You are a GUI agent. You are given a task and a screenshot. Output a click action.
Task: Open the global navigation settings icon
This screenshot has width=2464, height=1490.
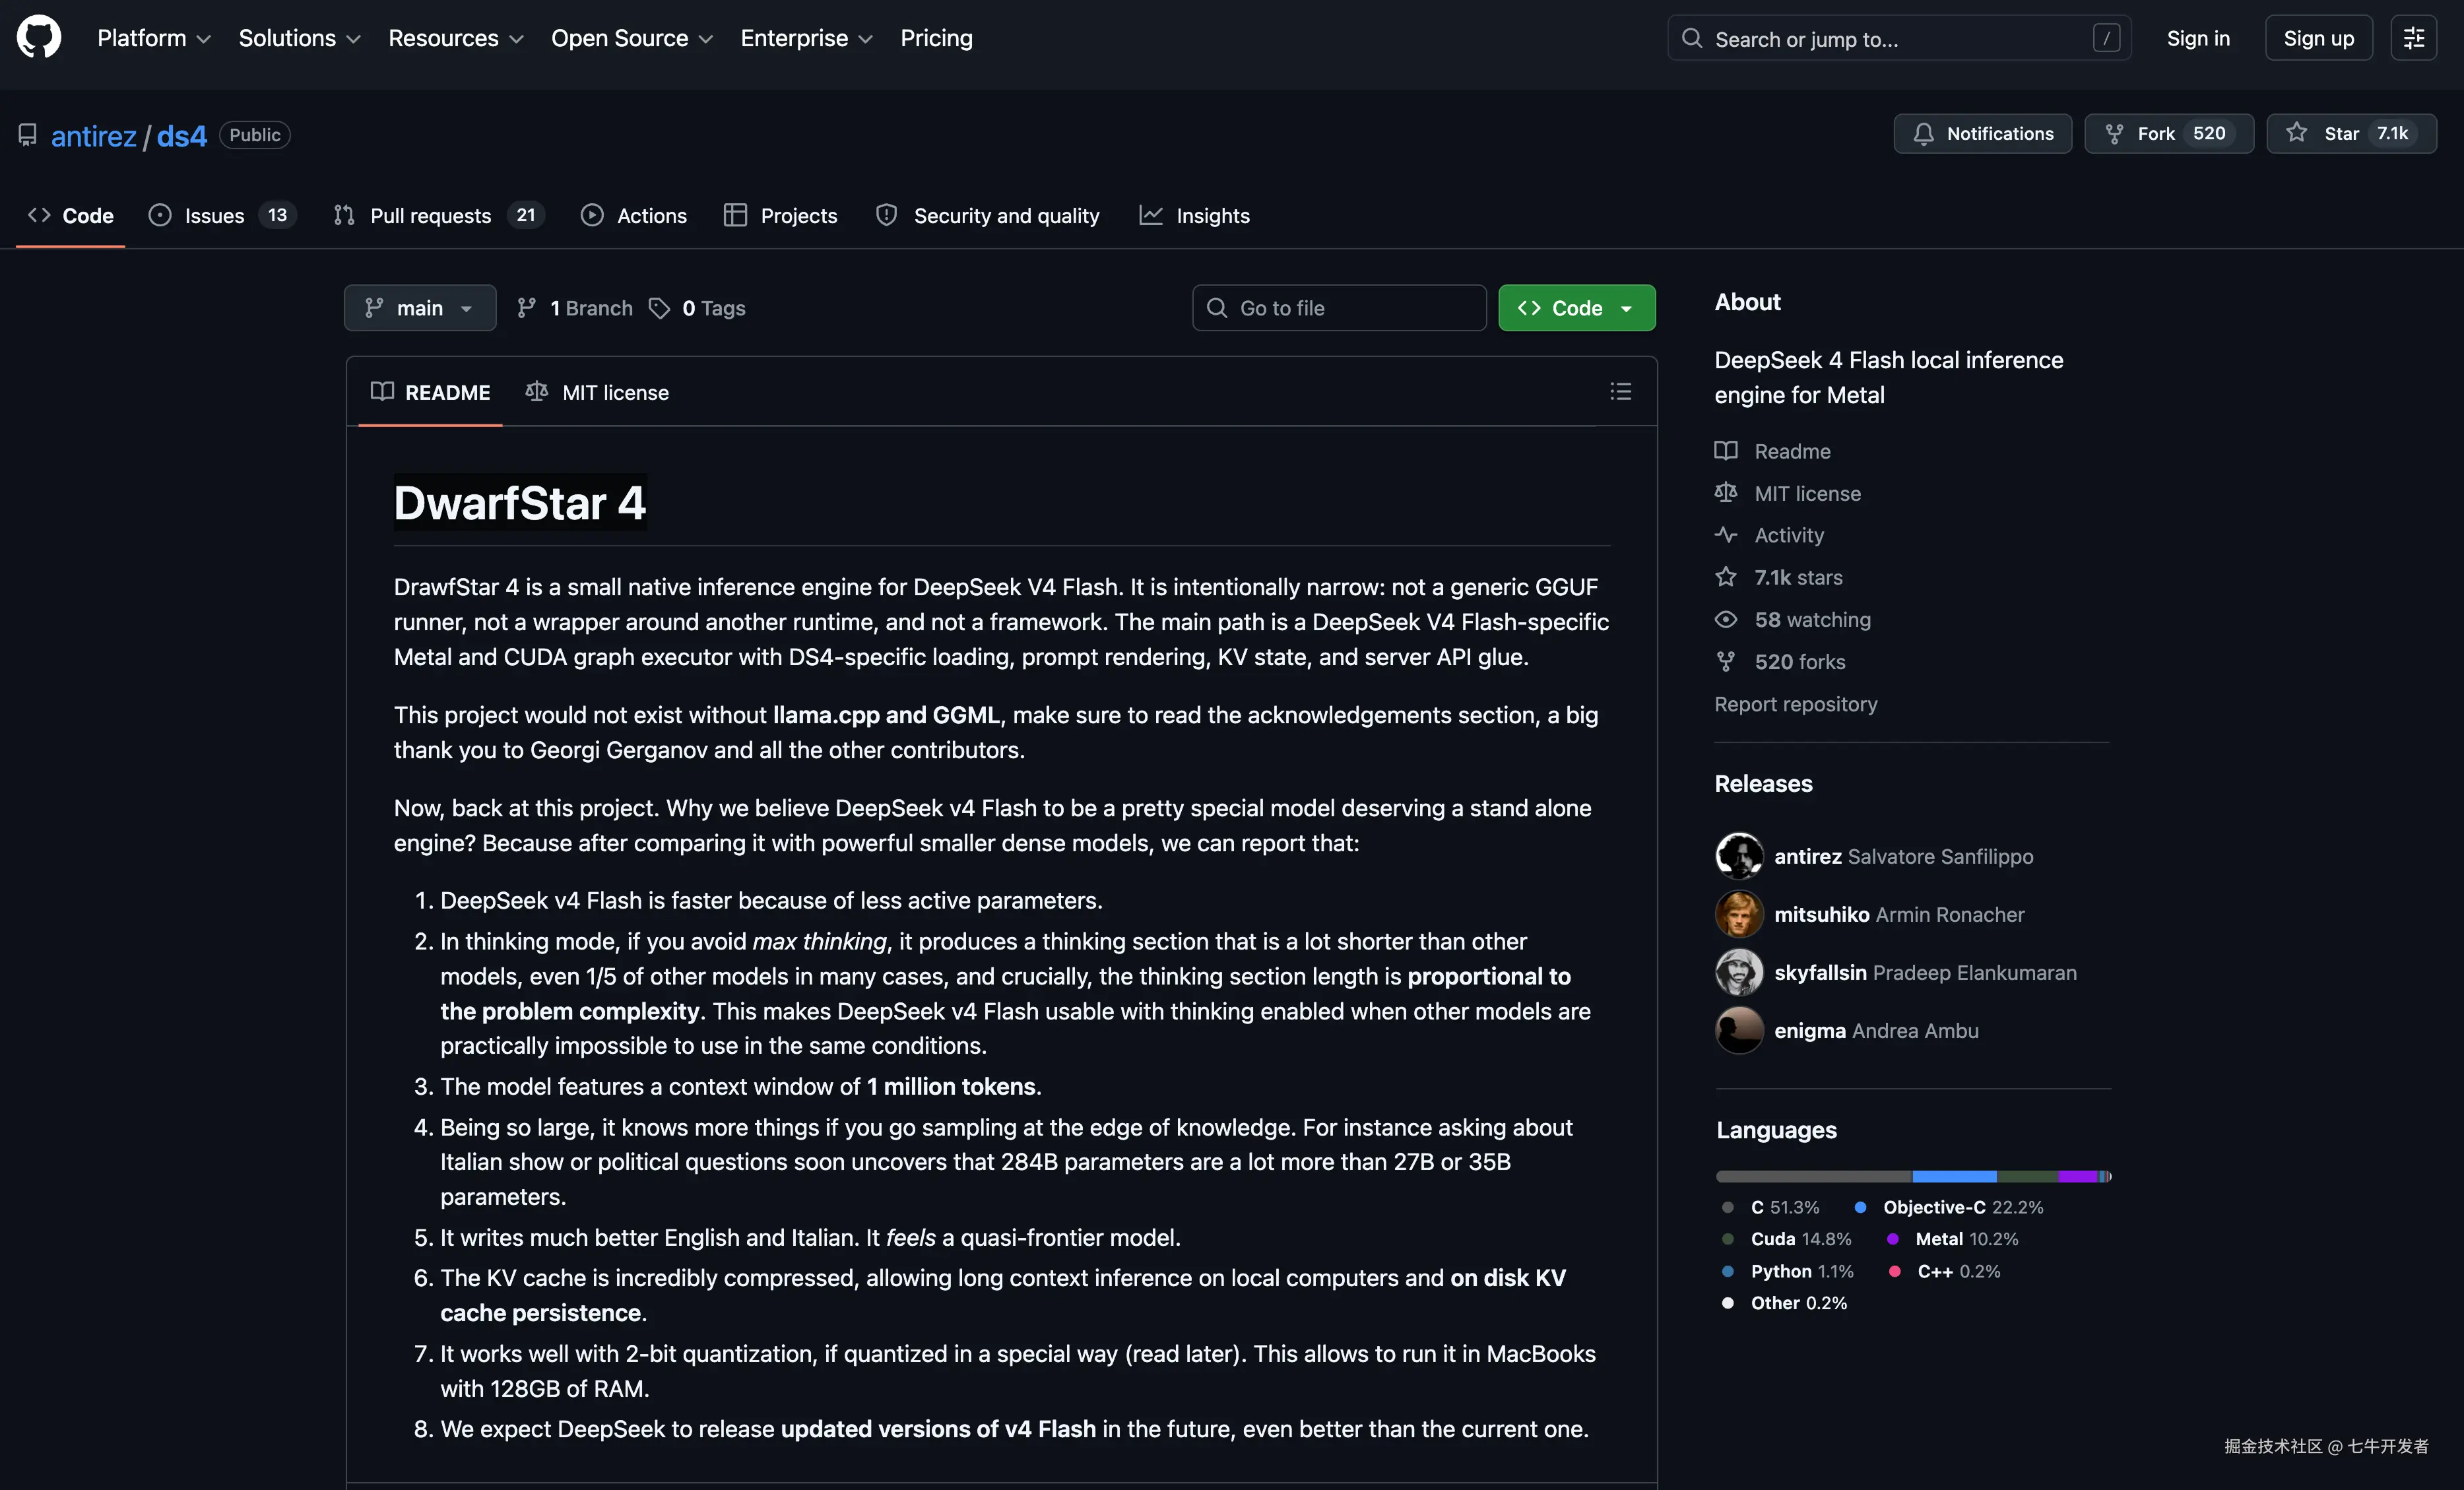tap(2413, 38)
